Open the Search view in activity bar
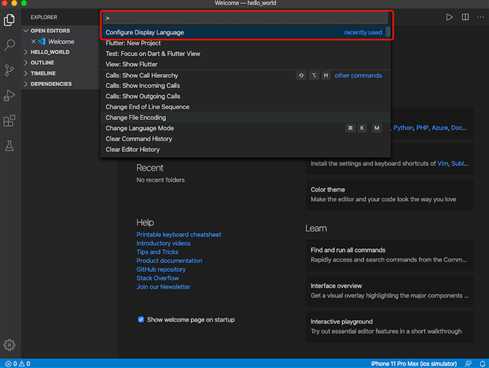The image size is (489, 368). 9,44
